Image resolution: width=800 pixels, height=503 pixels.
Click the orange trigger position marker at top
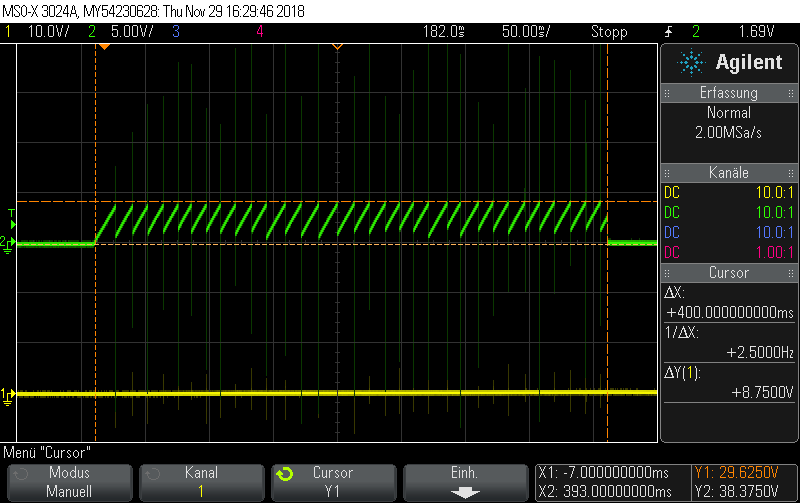104,47
